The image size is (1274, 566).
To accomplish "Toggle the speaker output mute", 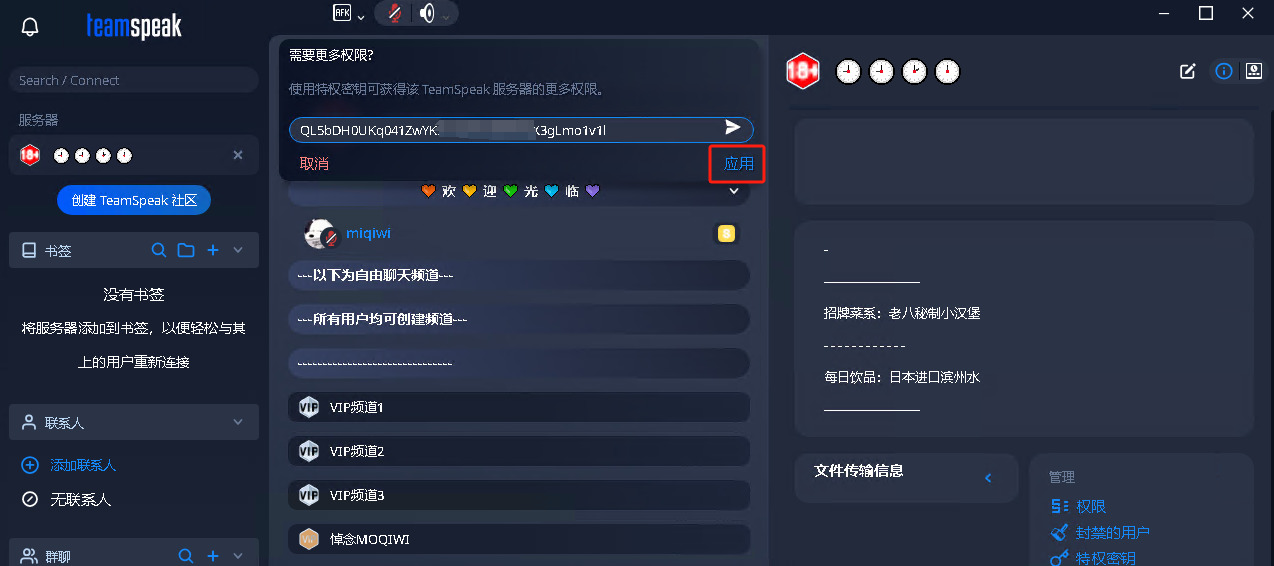I will [427, 13].
